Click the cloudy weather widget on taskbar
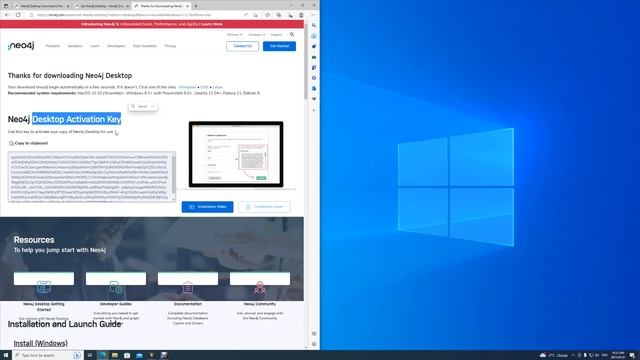The height and width of the screenshot is (360, 640). coord(554,355)
